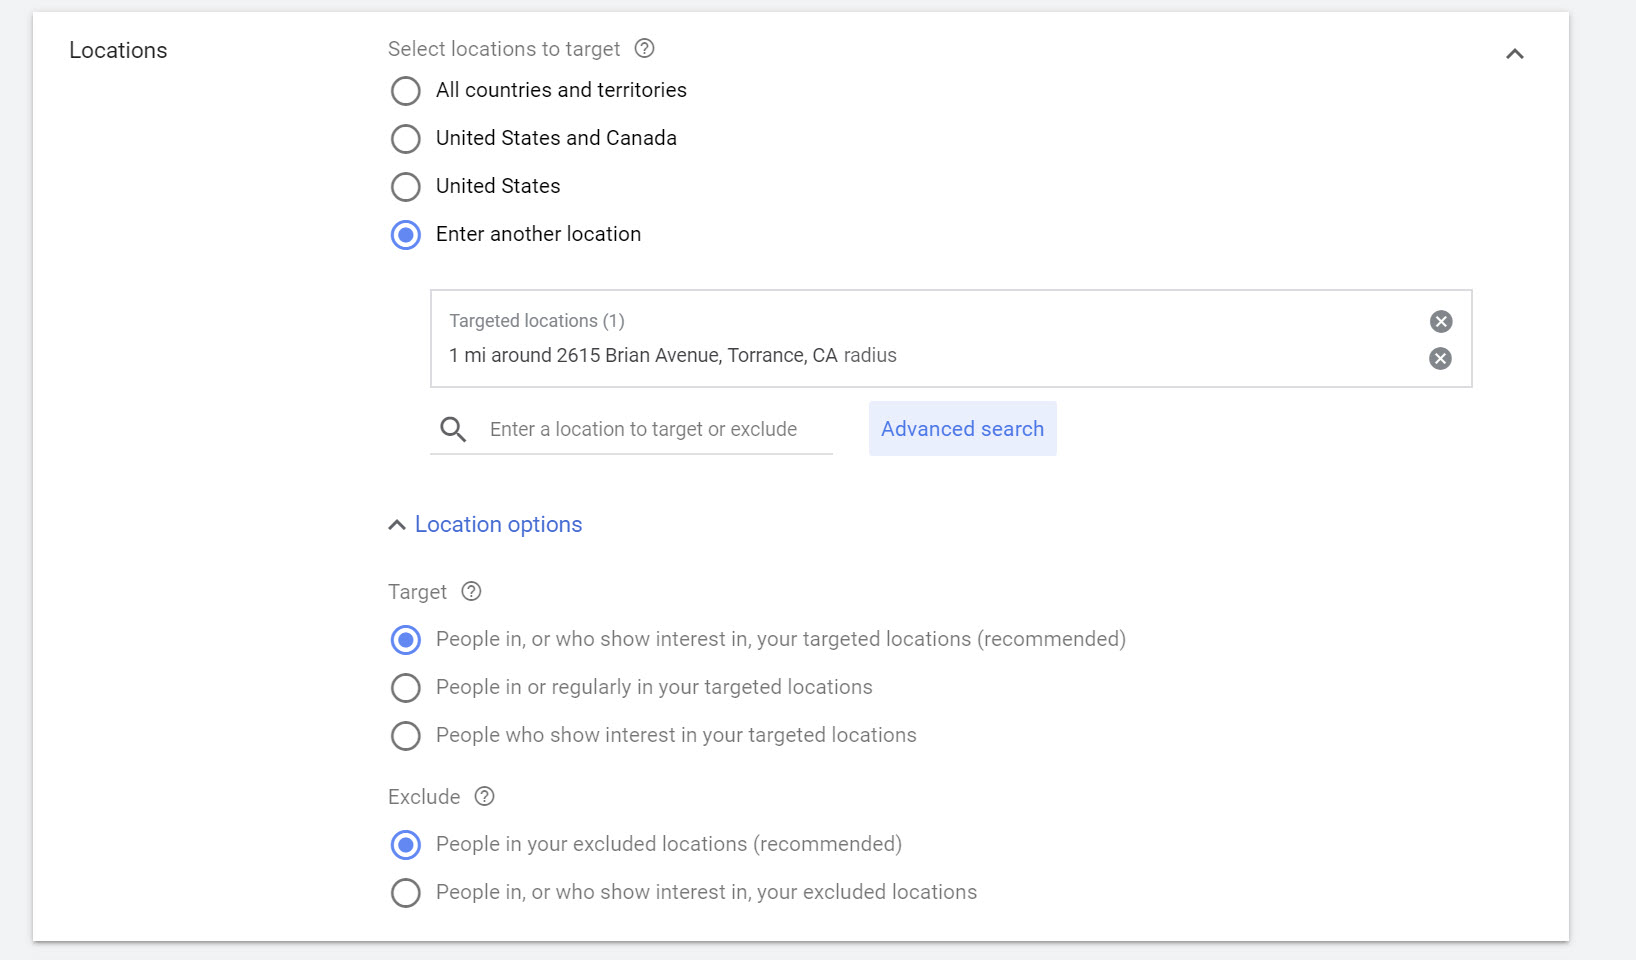Remove the 2615 Brian Avenue radius location
The height and width of the screenshot is (960, 1636).
click(x=1440, y=358)
